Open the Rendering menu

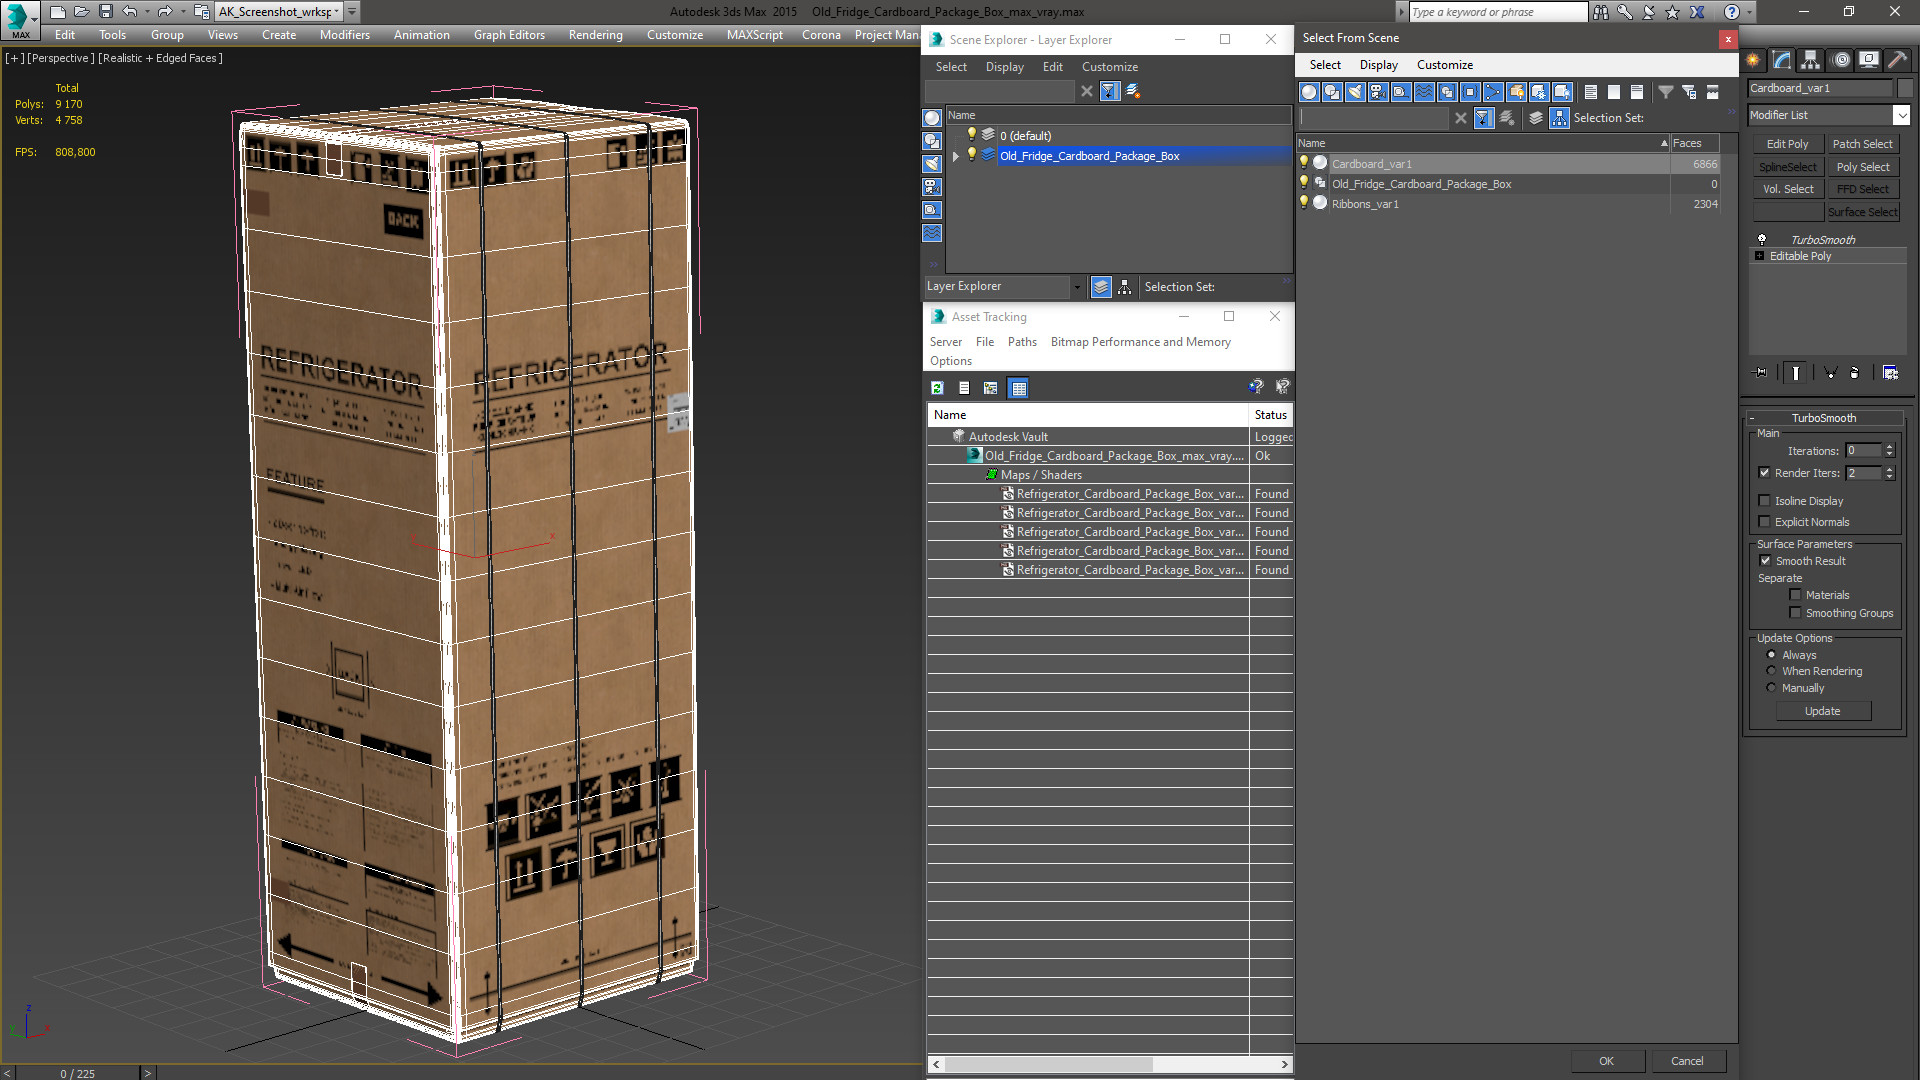coord(595,35)
